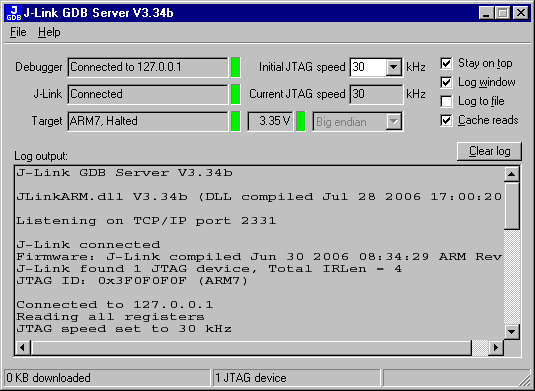
Task: Click the Target ARM7, Halted field
Action: point(148,121)
